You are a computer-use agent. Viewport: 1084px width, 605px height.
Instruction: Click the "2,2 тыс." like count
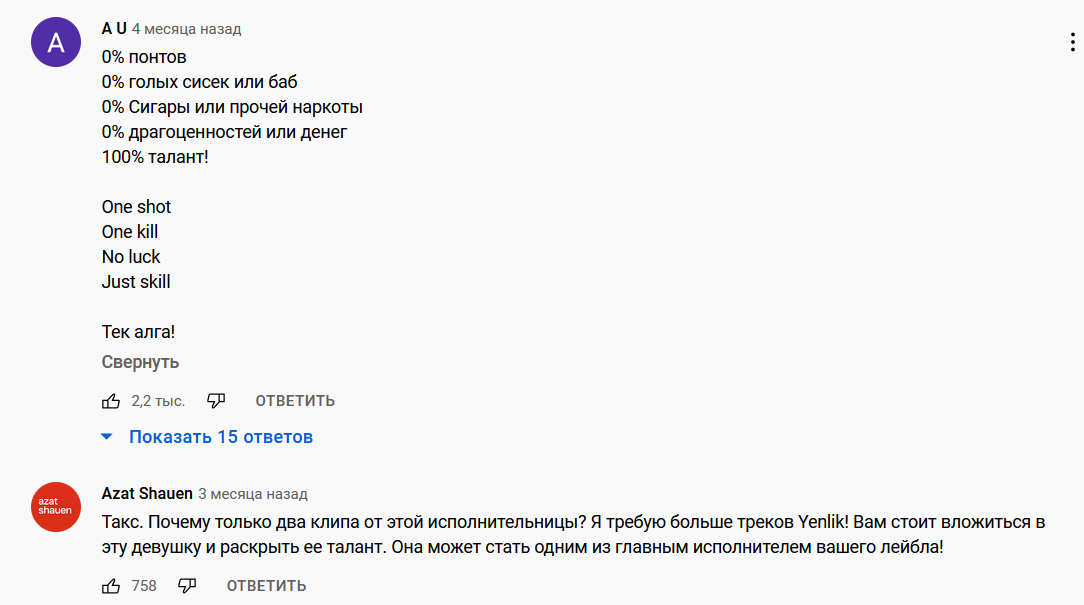tap(158, 401)
